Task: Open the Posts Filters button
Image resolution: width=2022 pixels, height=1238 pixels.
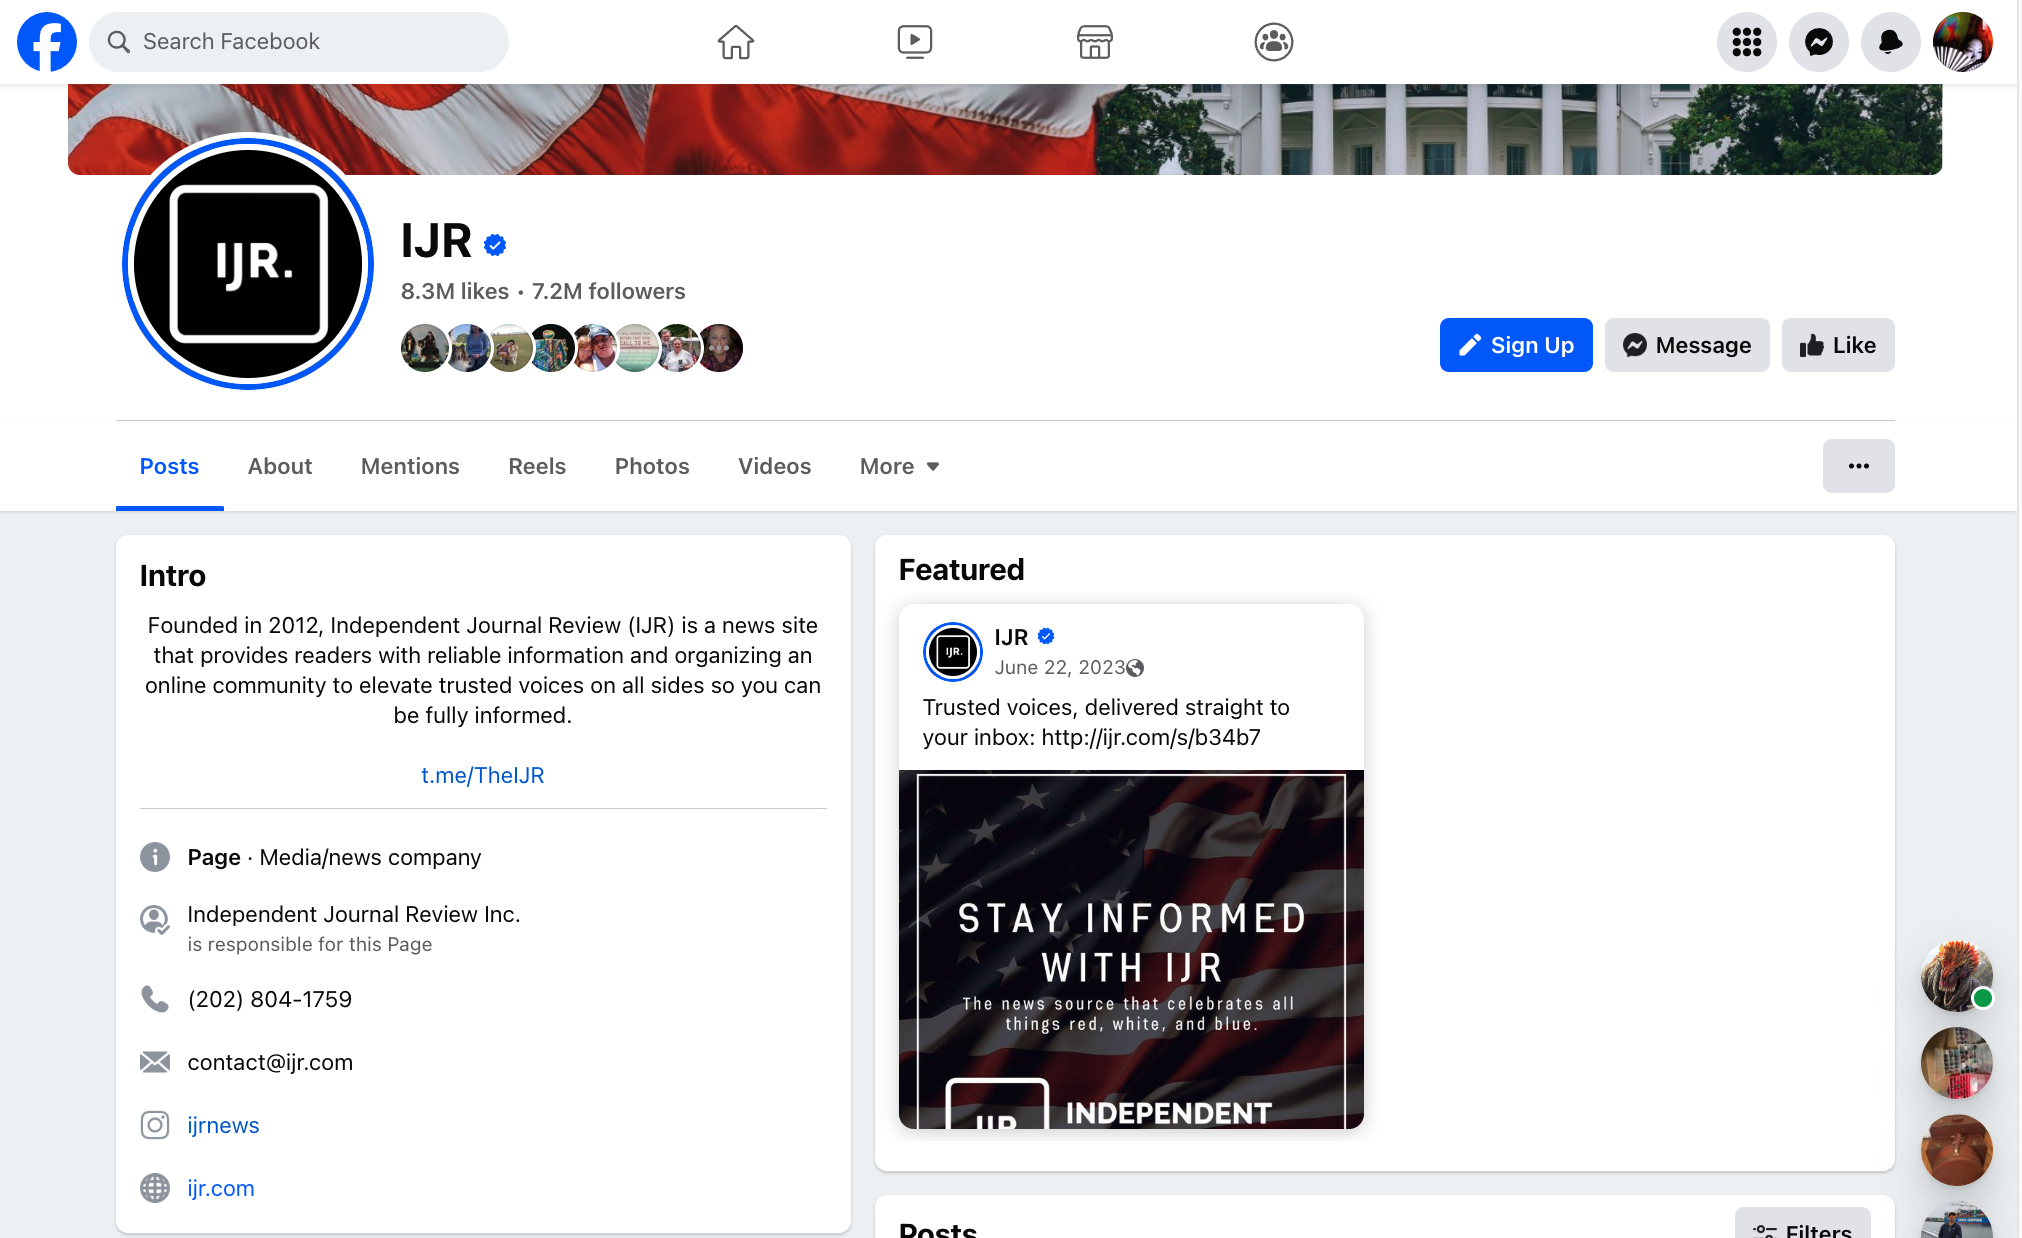Action: pyautogui.click(x=1802, y=1226)
